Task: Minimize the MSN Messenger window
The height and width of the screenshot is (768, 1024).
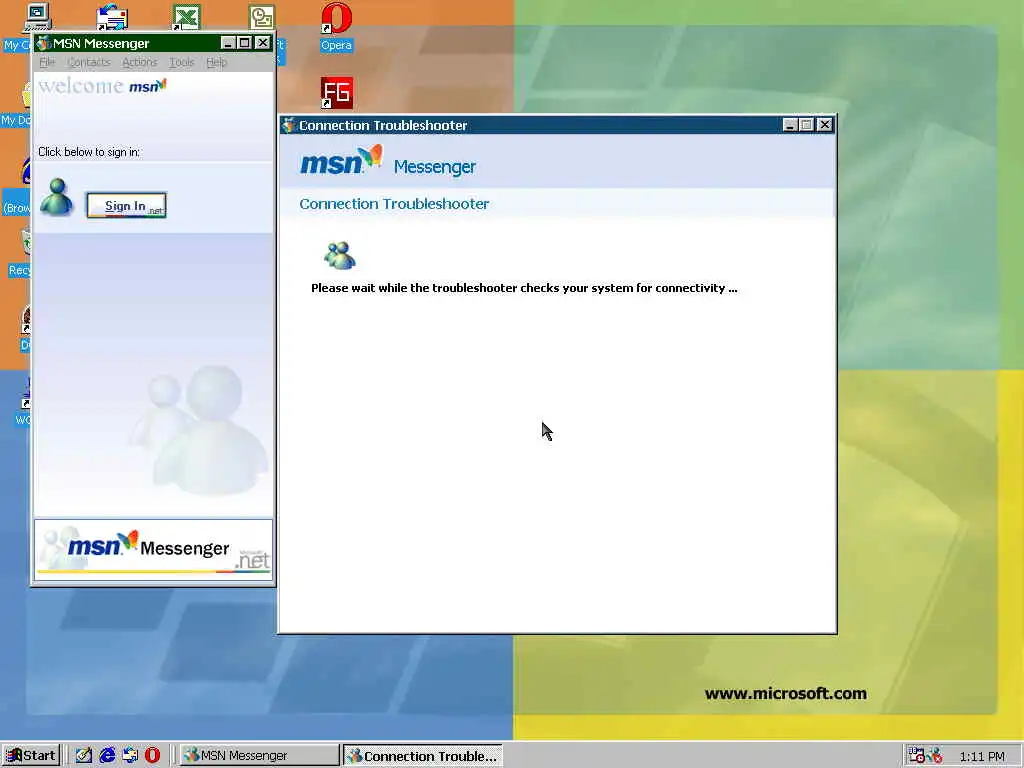Action: [227, 43]
